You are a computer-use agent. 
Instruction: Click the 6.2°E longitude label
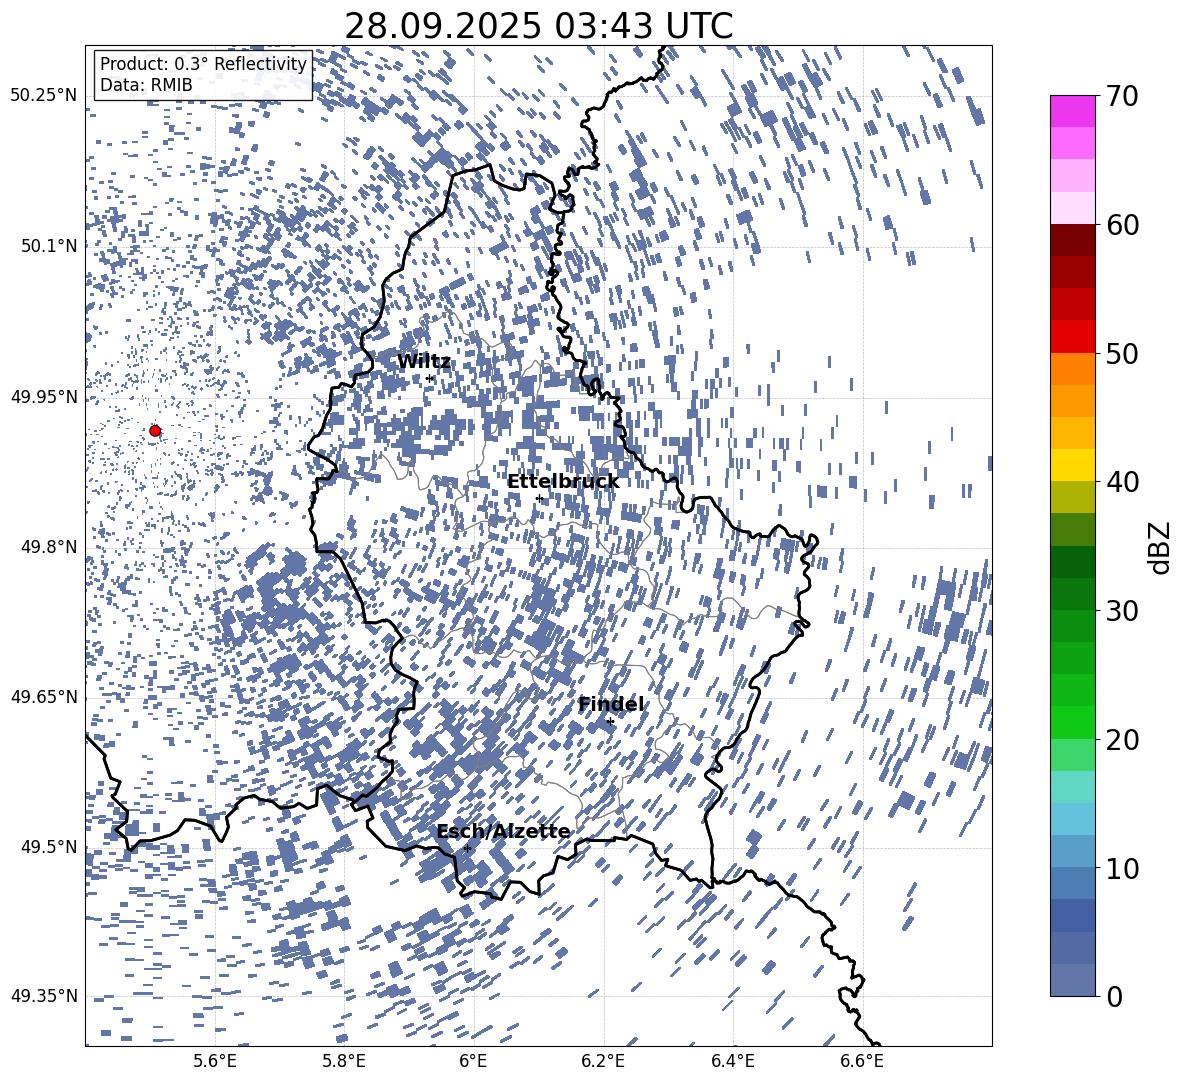[x=603, y=1061]
